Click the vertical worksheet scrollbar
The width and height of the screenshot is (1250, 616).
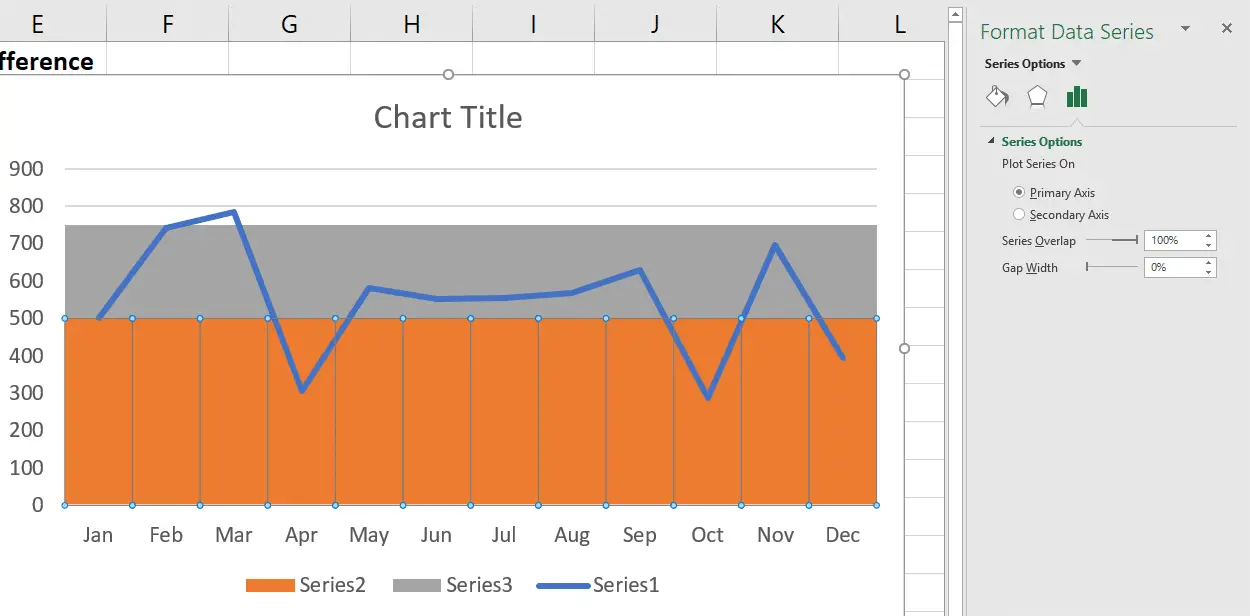point(955,300)
